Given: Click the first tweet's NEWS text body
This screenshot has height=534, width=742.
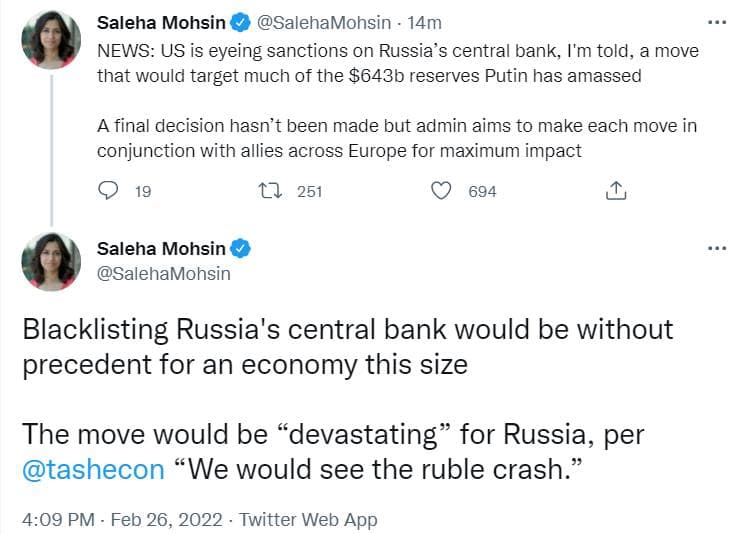Looking at the screenshot, I should coord(397,61).
